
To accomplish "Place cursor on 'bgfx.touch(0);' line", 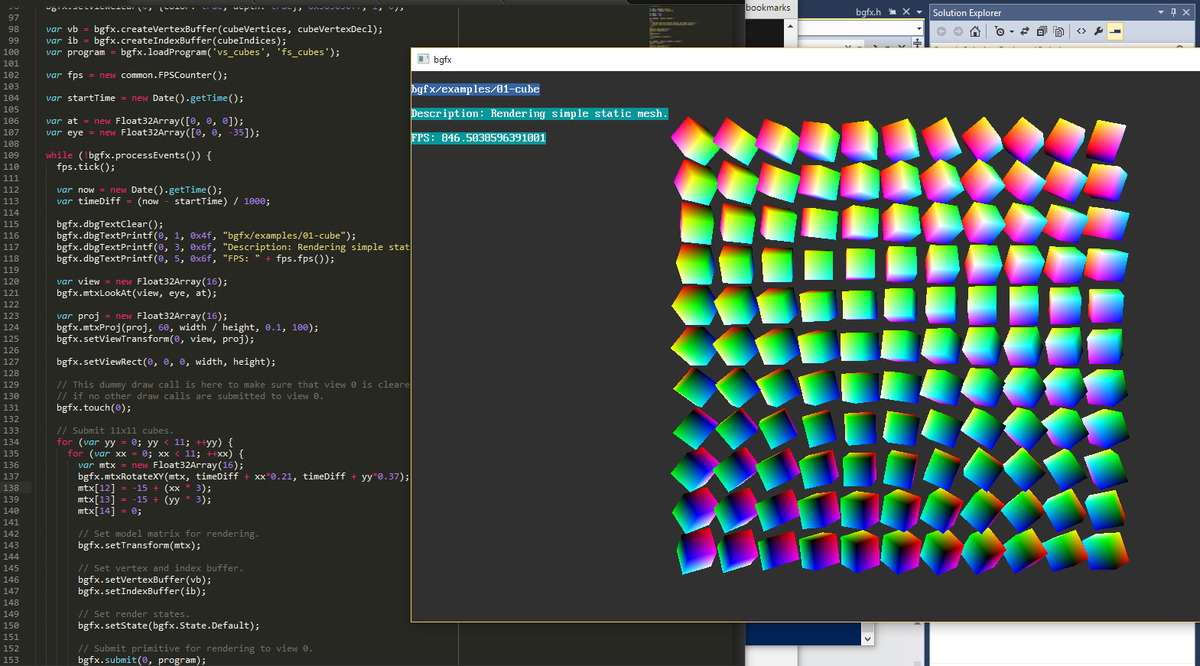I will tap(93, 407).
